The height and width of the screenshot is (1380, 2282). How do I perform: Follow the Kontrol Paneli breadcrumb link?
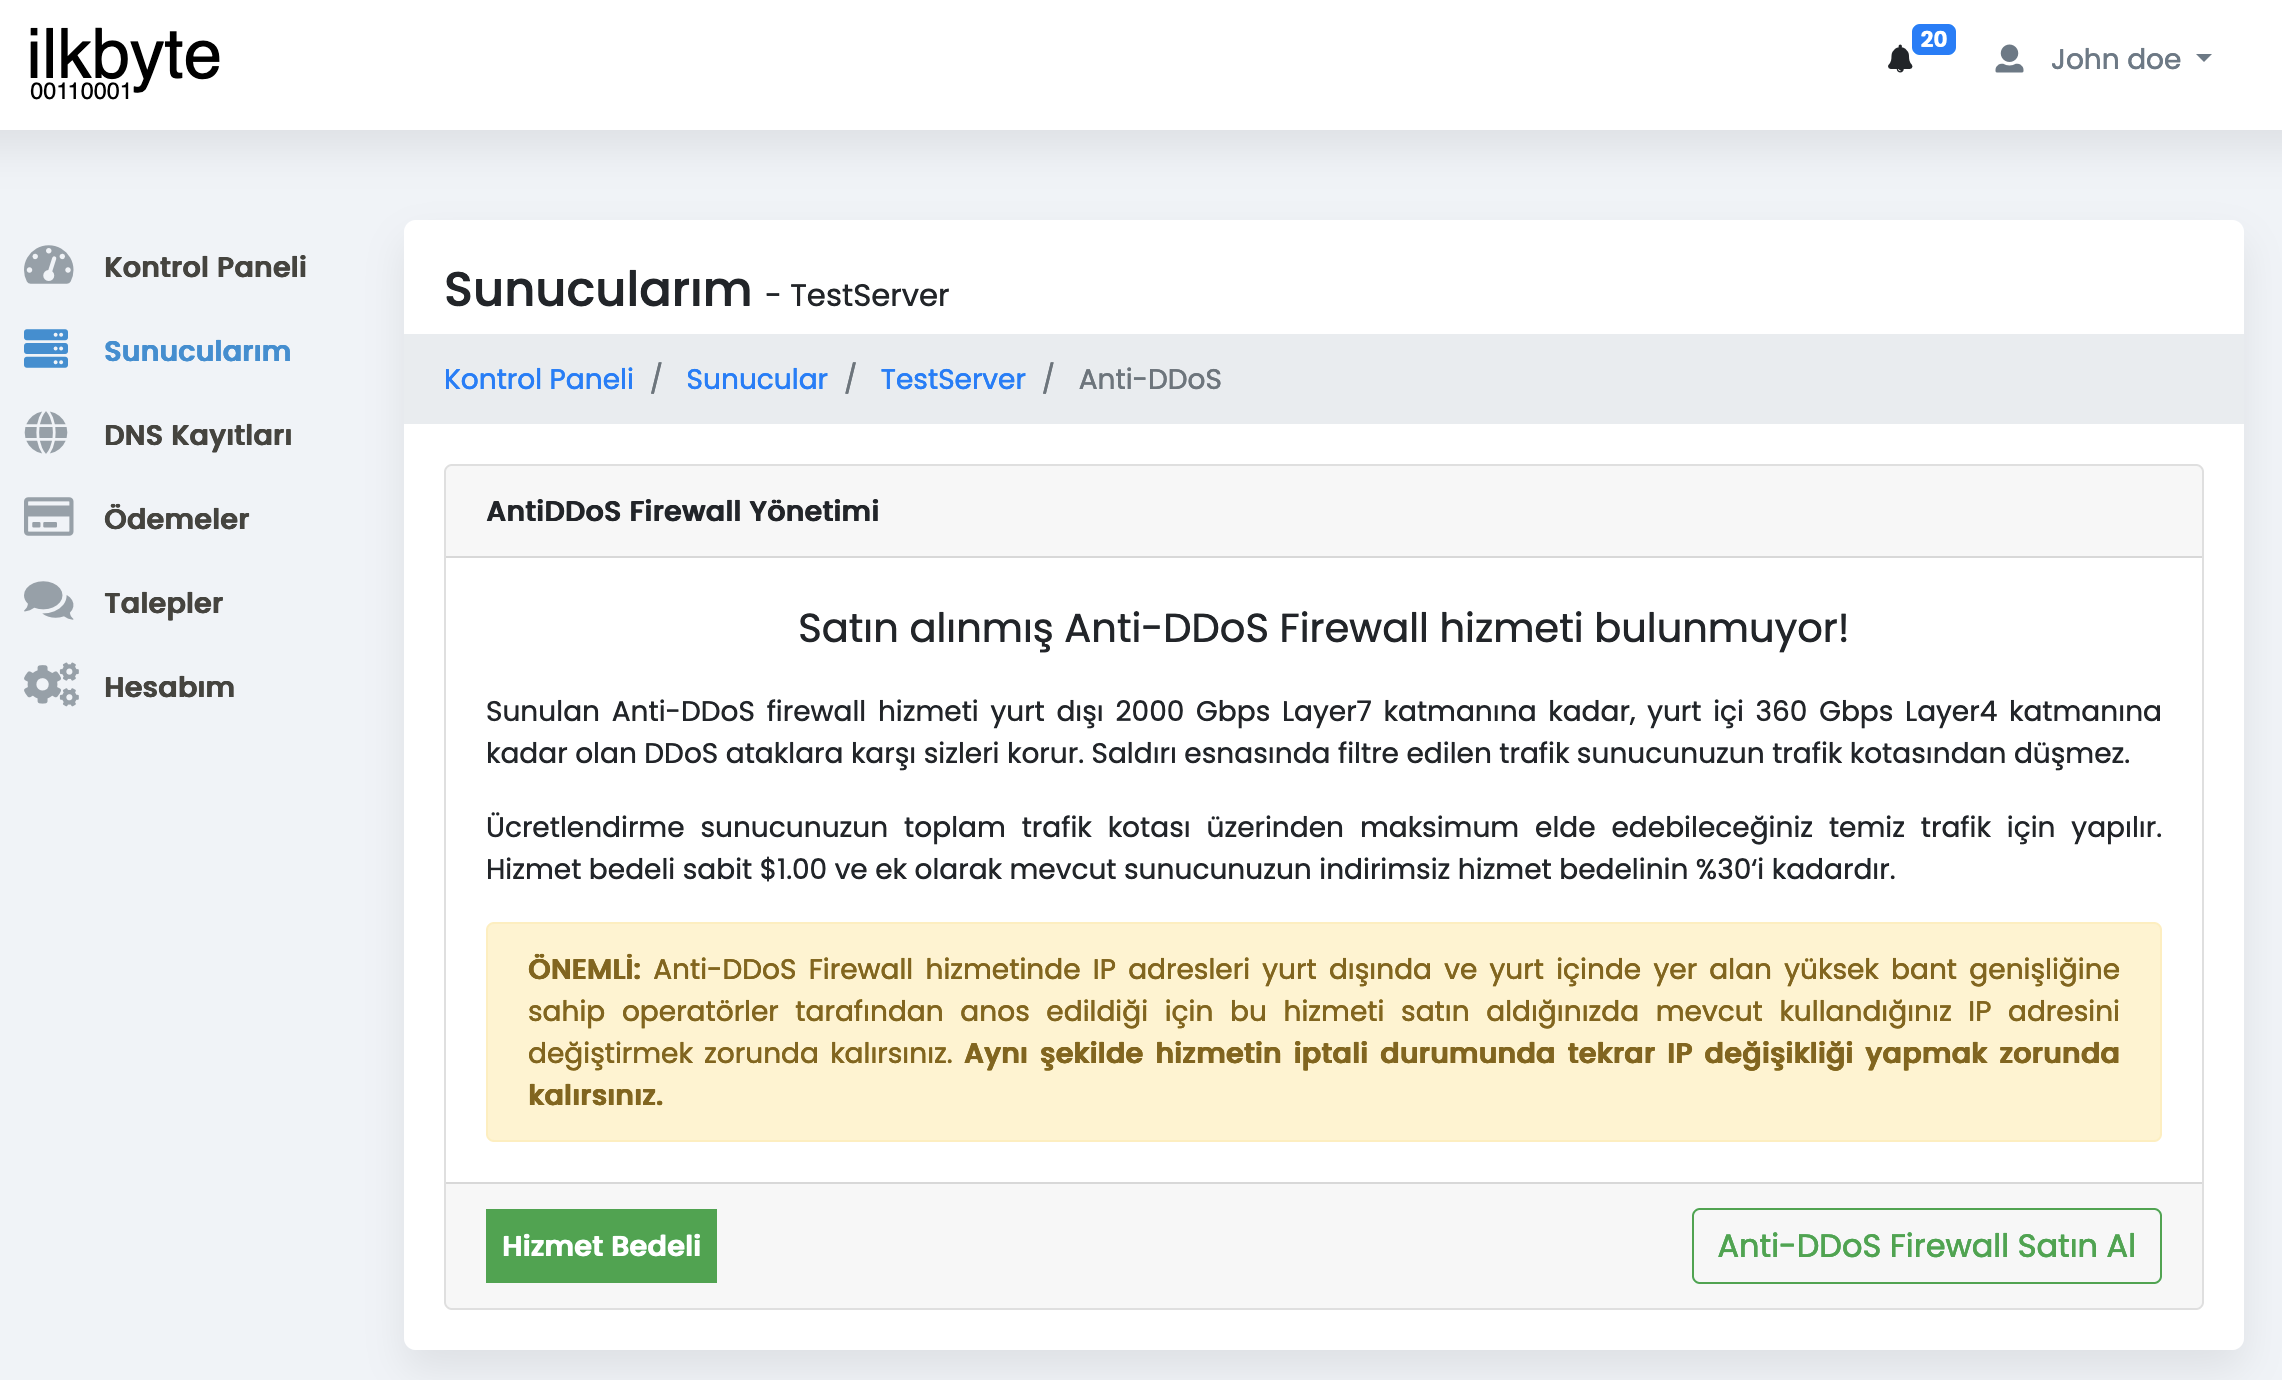538,379
